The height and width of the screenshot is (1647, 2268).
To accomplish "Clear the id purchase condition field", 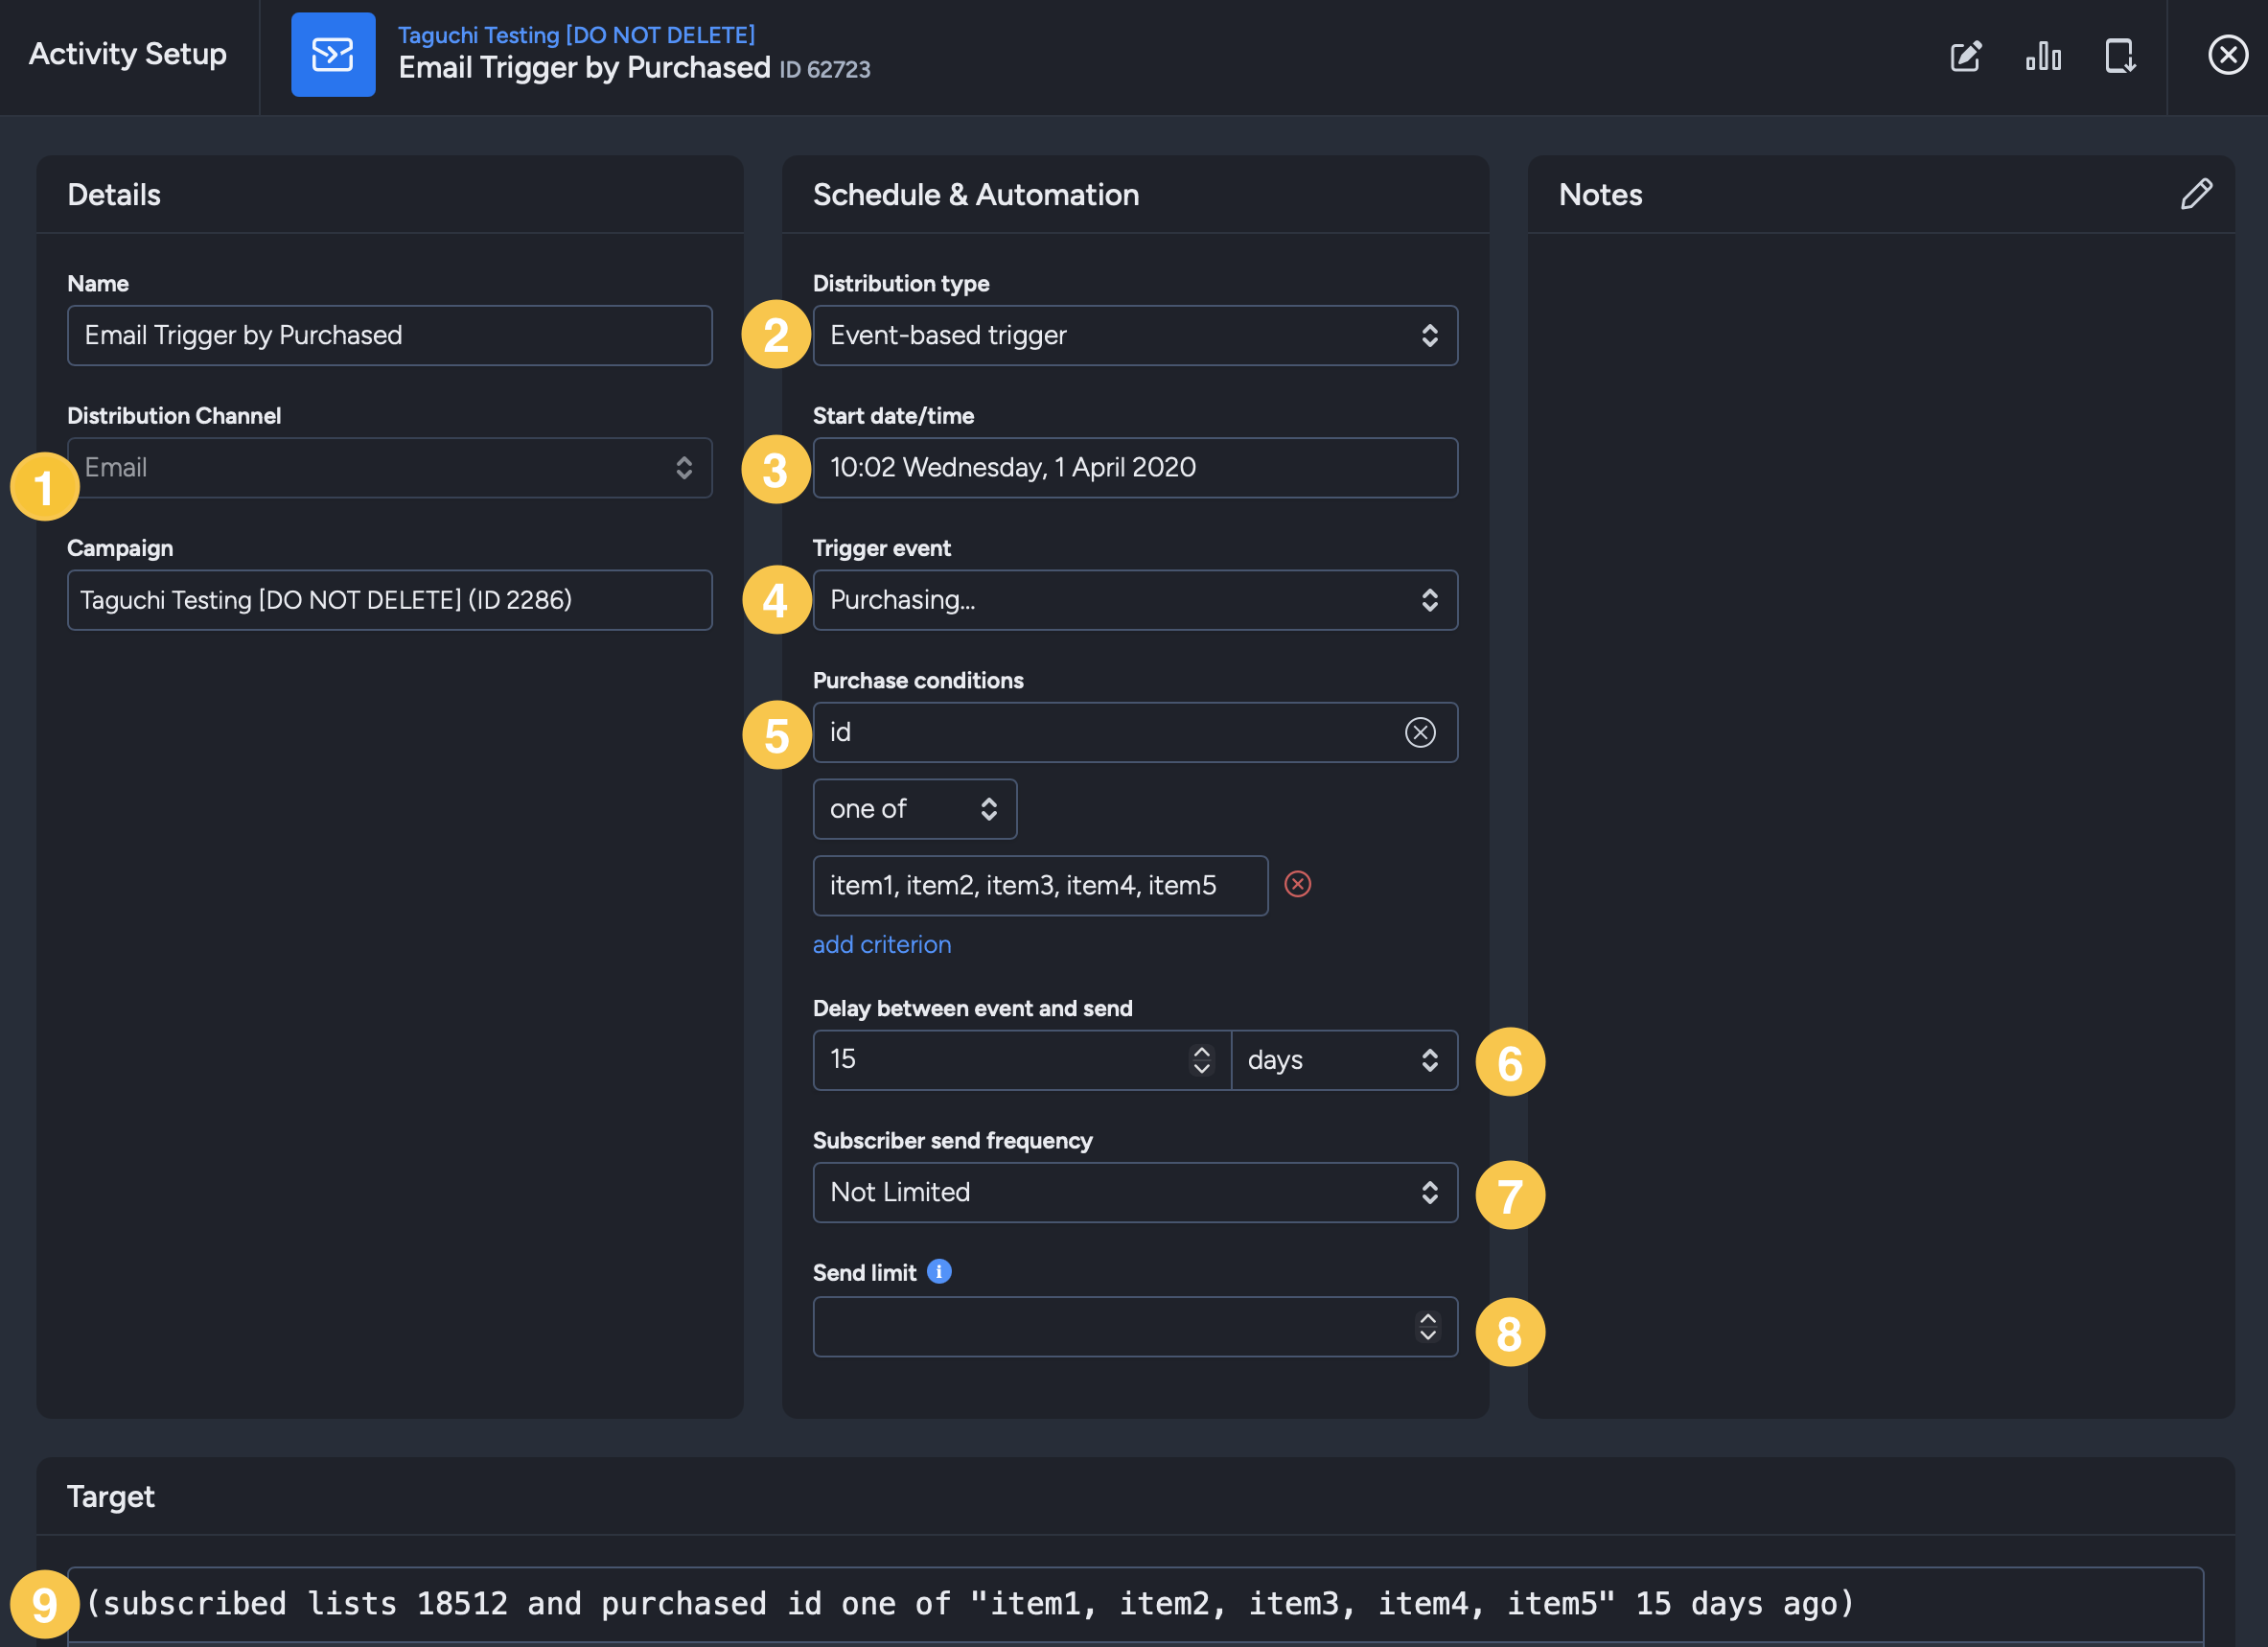I will pos(1420,733).
